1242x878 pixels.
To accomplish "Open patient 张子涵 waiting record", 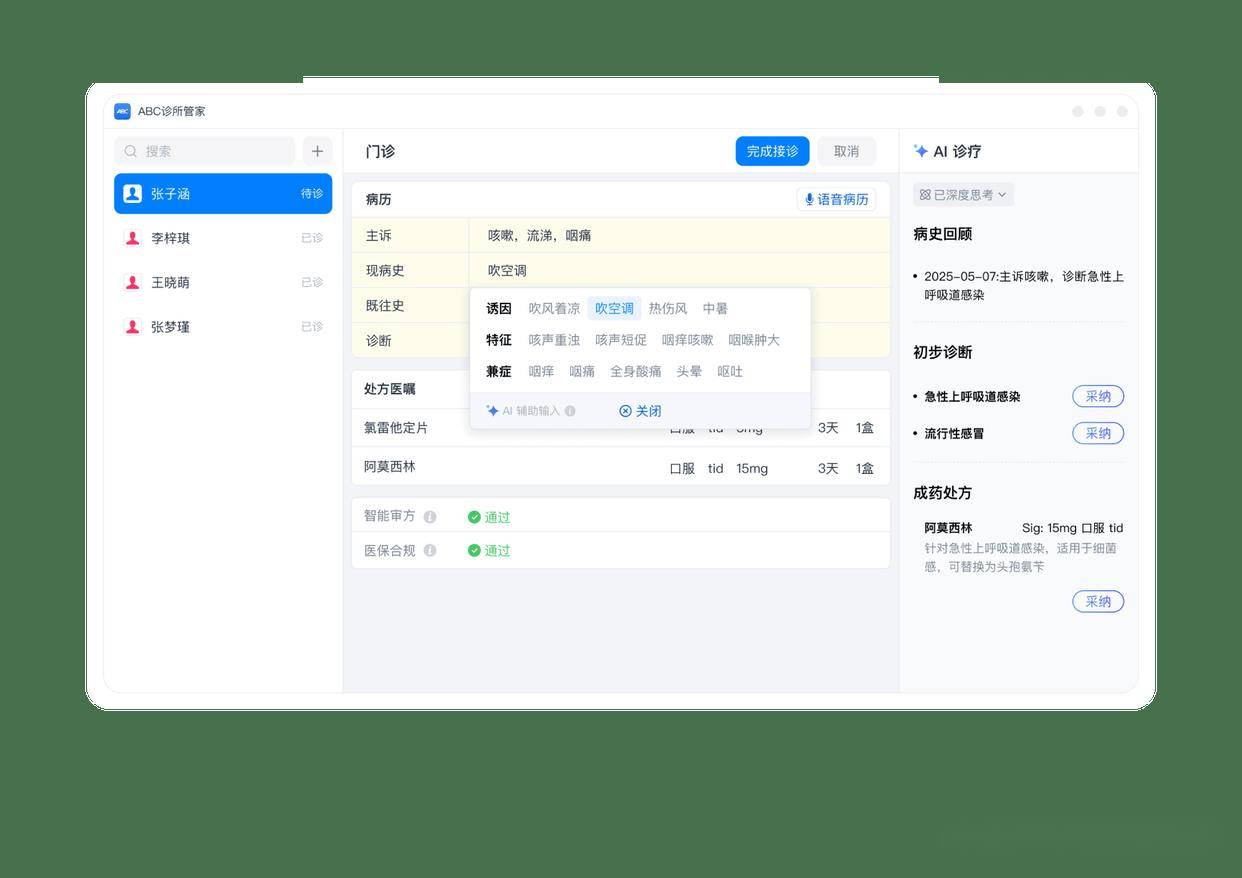I will [222, 194].
